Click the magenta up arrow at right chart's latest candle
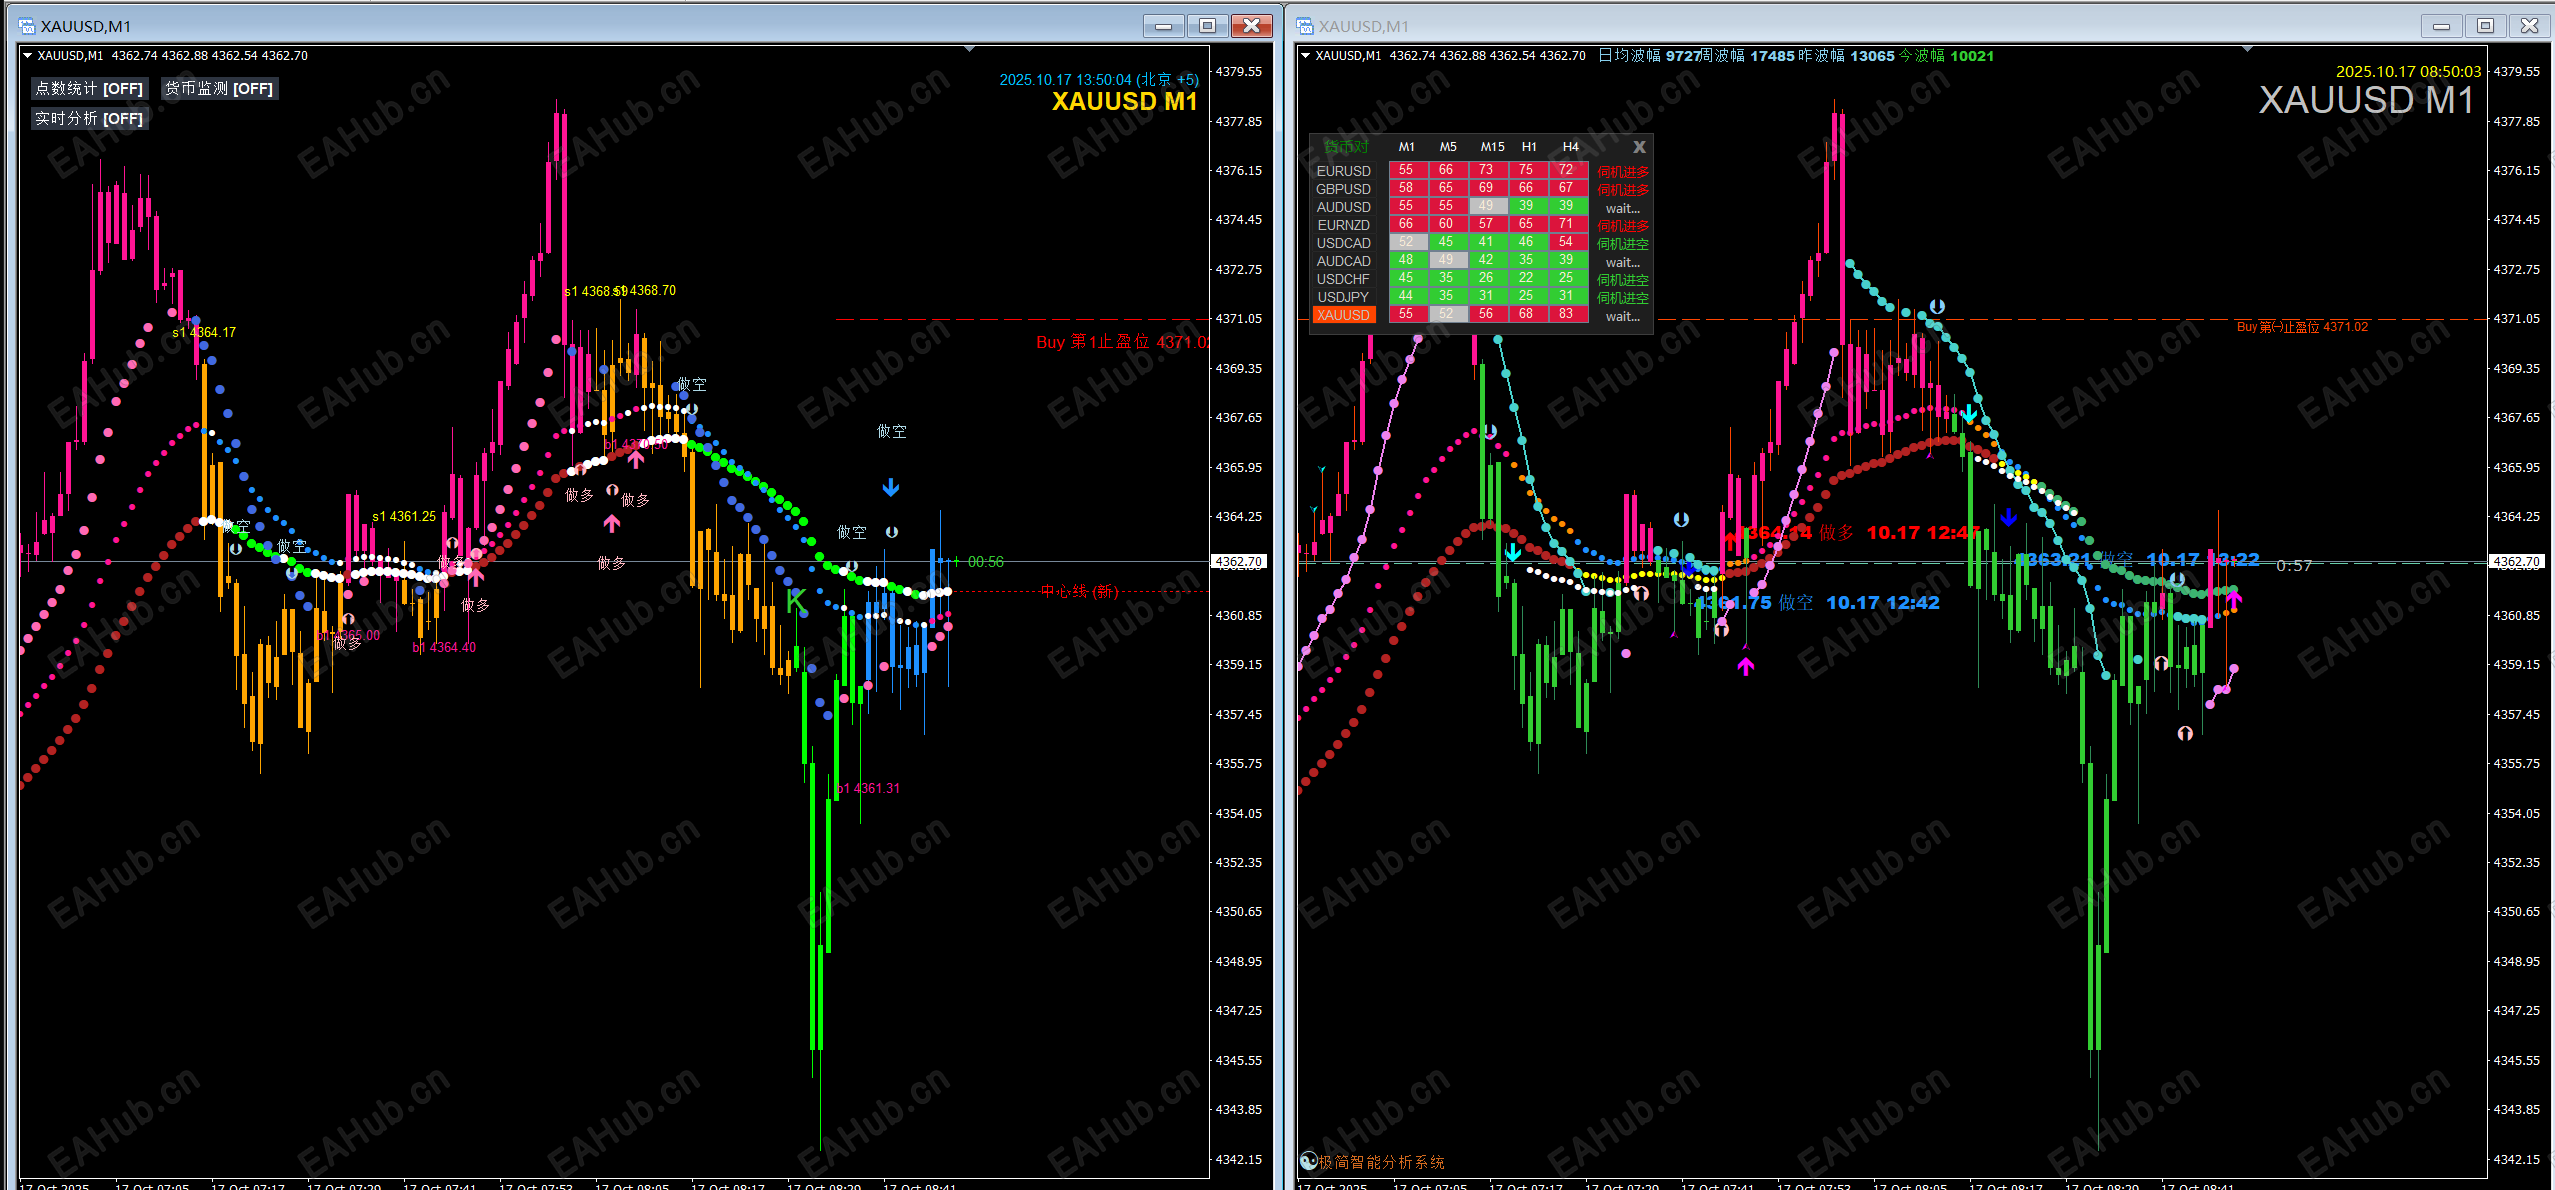 coord(2234,599)
